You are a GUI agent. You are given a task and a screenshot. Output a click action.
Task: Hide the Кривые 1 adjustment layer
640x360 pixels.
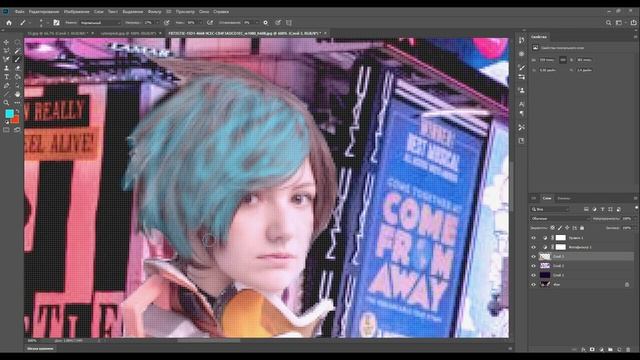tap(533, 238)
